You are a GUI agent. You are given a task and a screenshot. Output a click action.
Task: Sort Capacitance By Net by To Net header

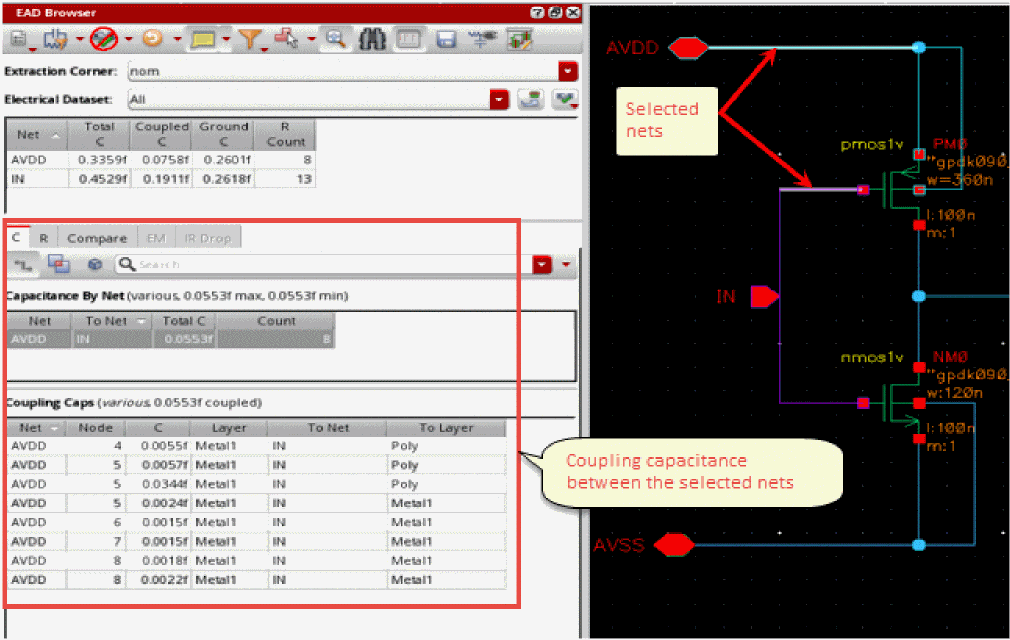coord(112,321)
